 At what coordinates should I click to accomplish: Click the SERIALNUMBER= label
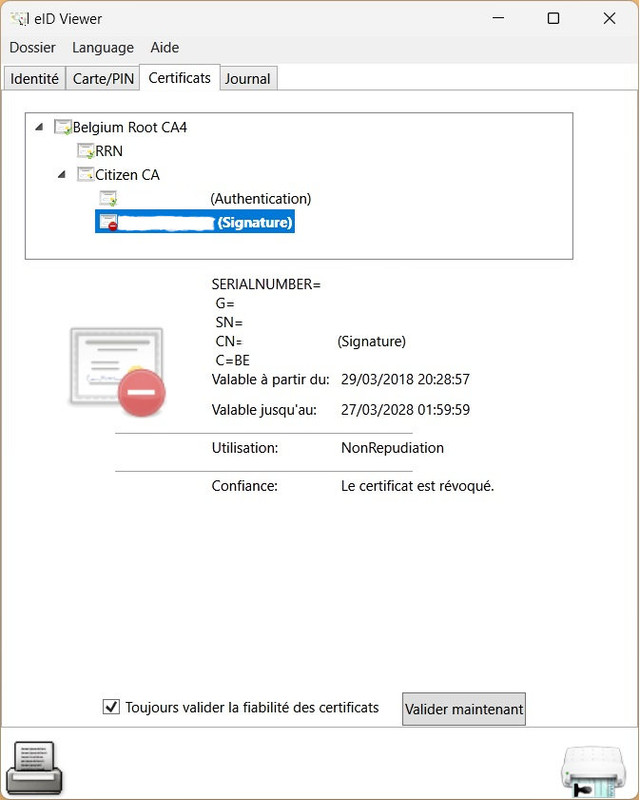pyautogui.click(x=266, y=284)
